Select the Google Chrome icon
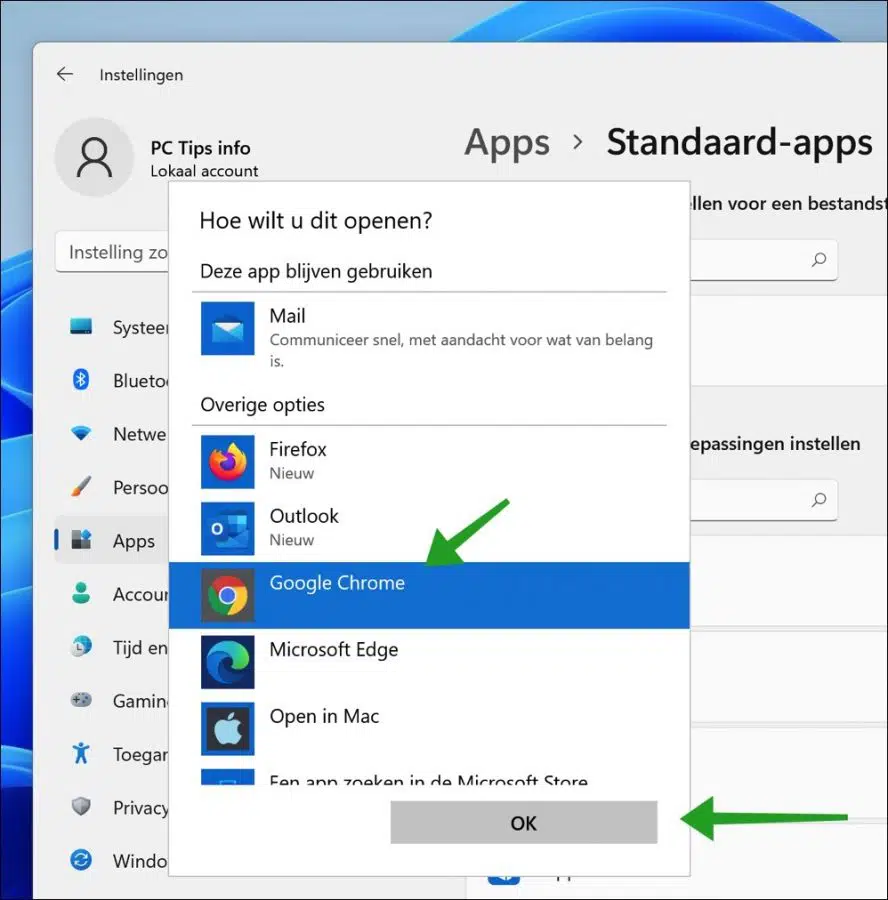Viewport: 888px width, 900px height. tap(227, 595)
